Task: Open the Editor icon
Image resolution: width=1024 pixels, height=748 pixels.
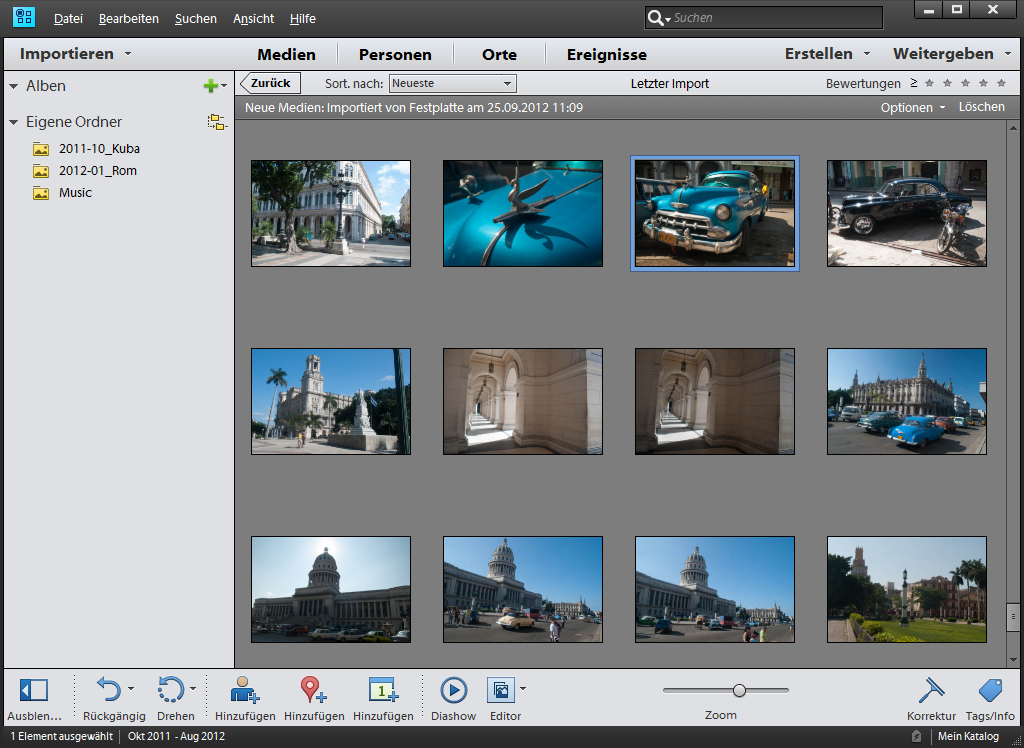Action: pos(500,690)
